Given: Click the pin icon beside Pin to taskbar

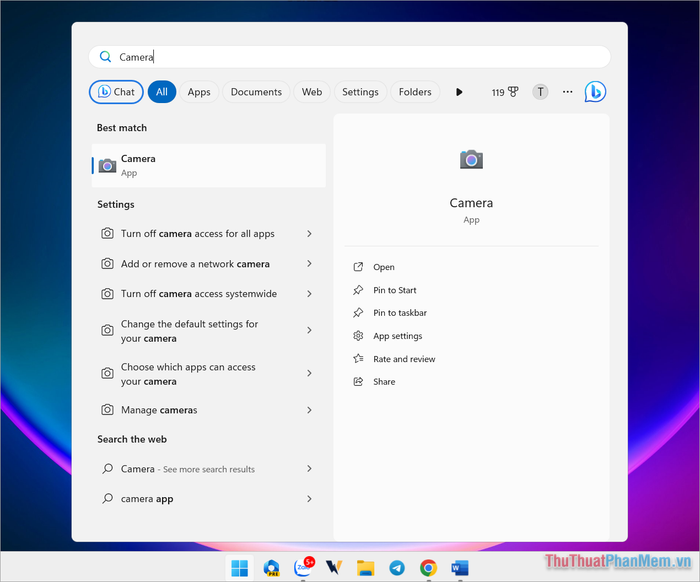Looking at the screenshot, I should click(x=358, y=313).
